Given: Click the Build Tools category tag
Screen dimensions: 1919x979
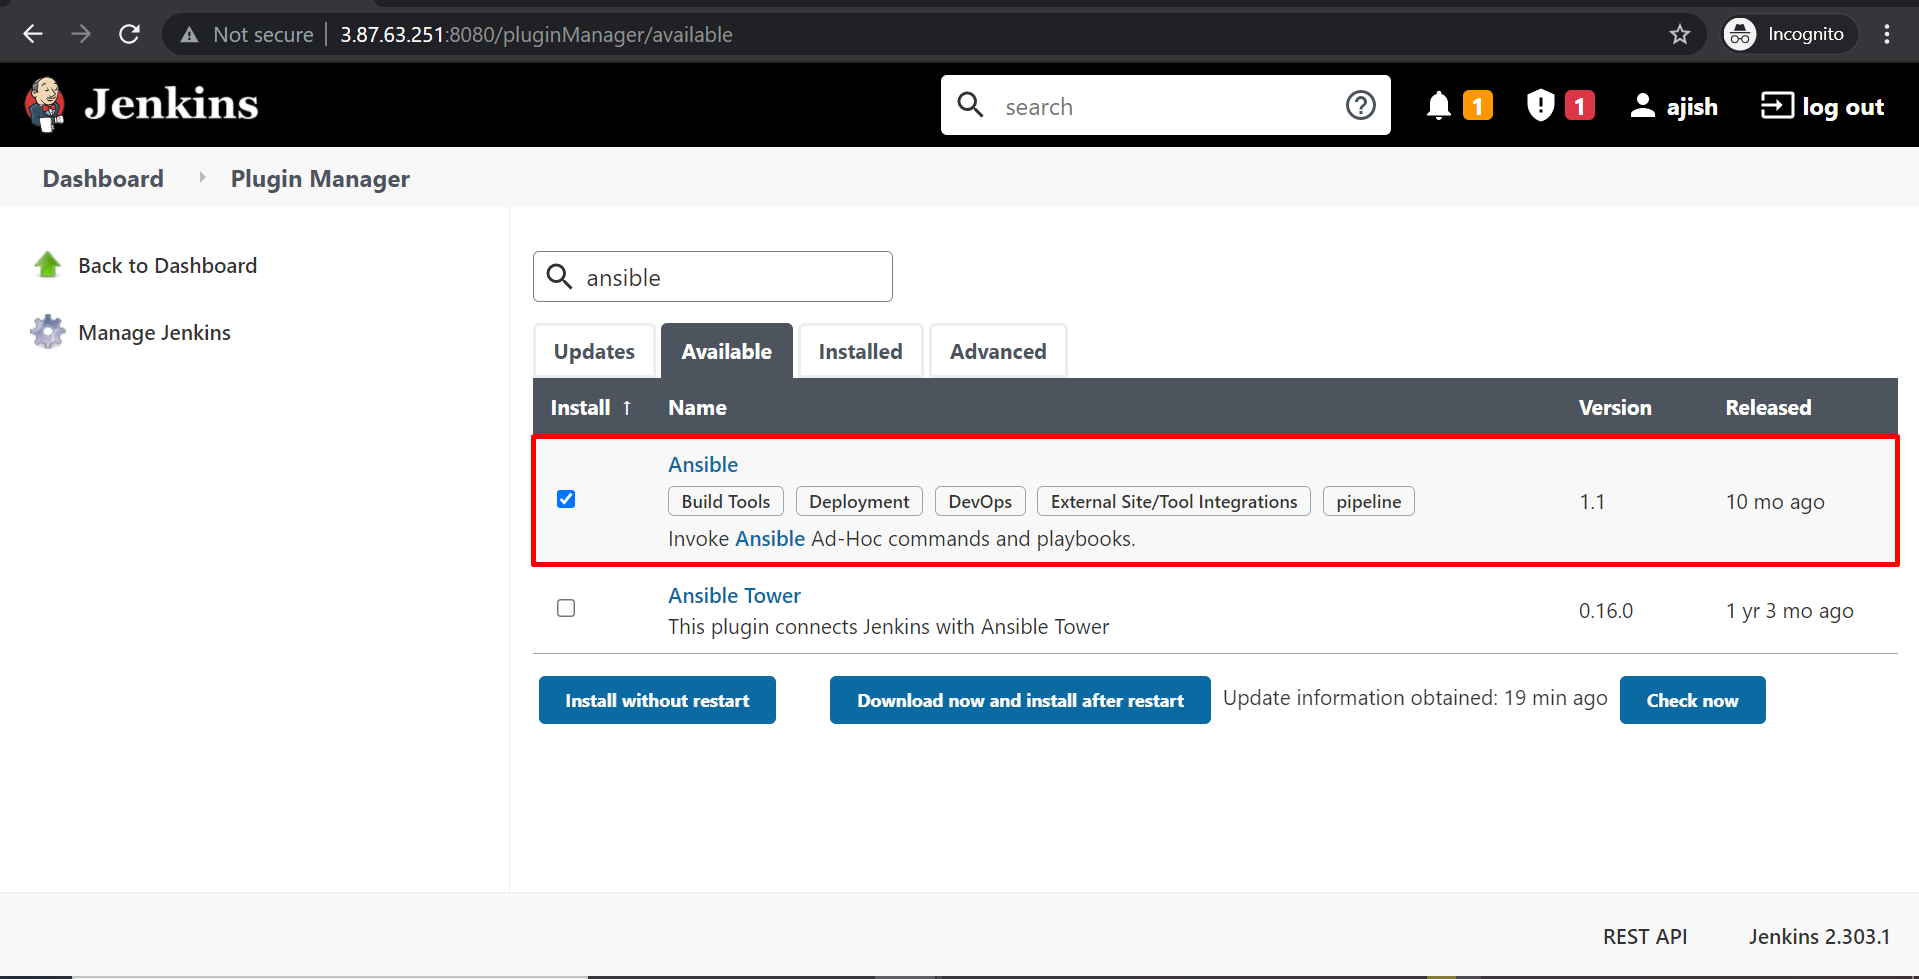Looking at the screenshot, I should 726,501.
